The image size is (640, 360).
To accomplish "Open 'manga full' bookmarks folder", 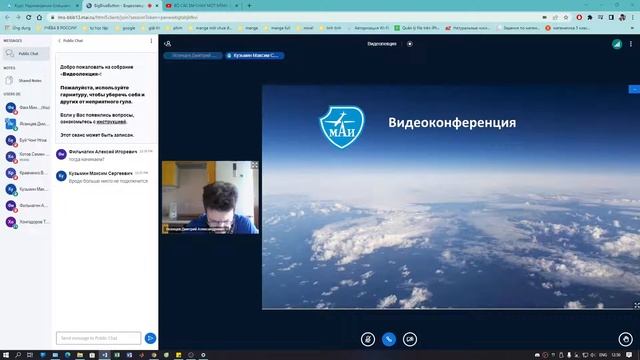I will (277, 28).
